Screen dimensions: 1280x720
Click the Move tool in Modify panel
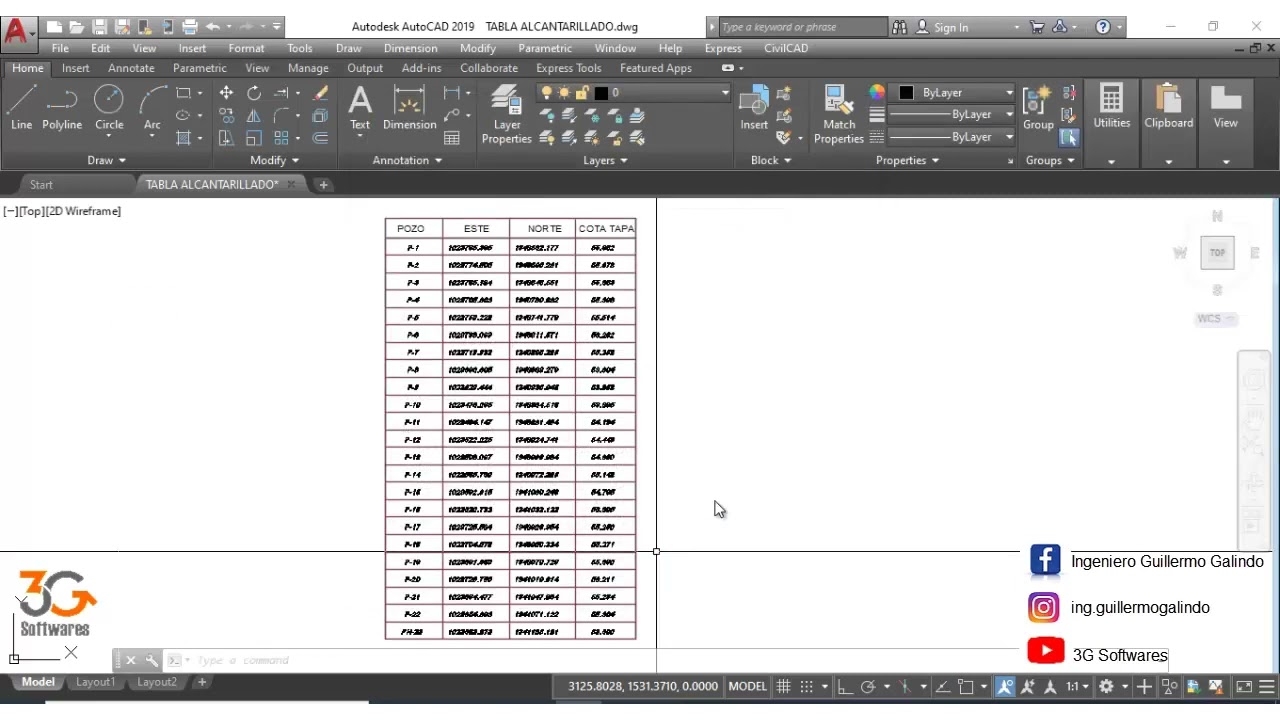[x=227, y=93]
